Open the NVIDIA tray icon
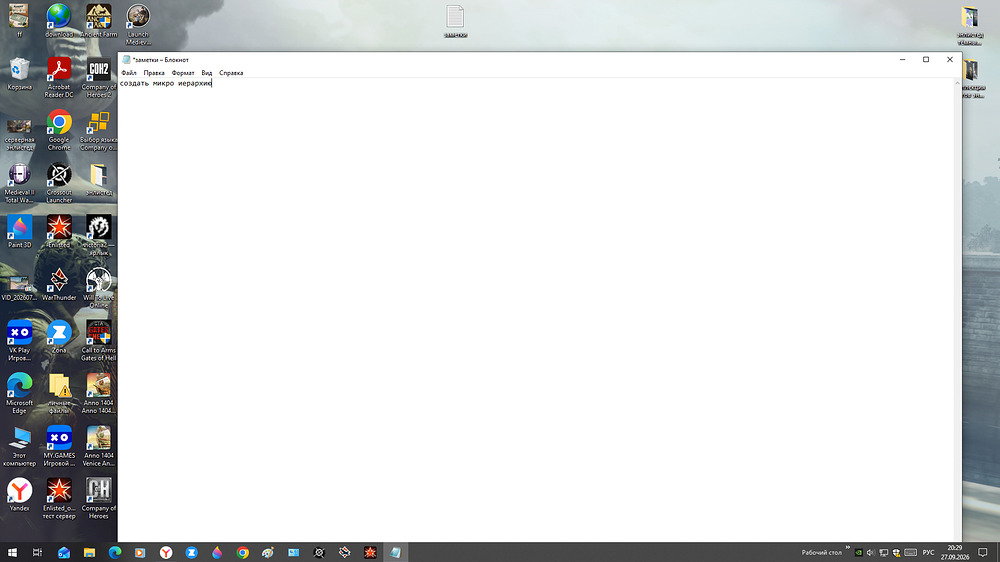 858,552
